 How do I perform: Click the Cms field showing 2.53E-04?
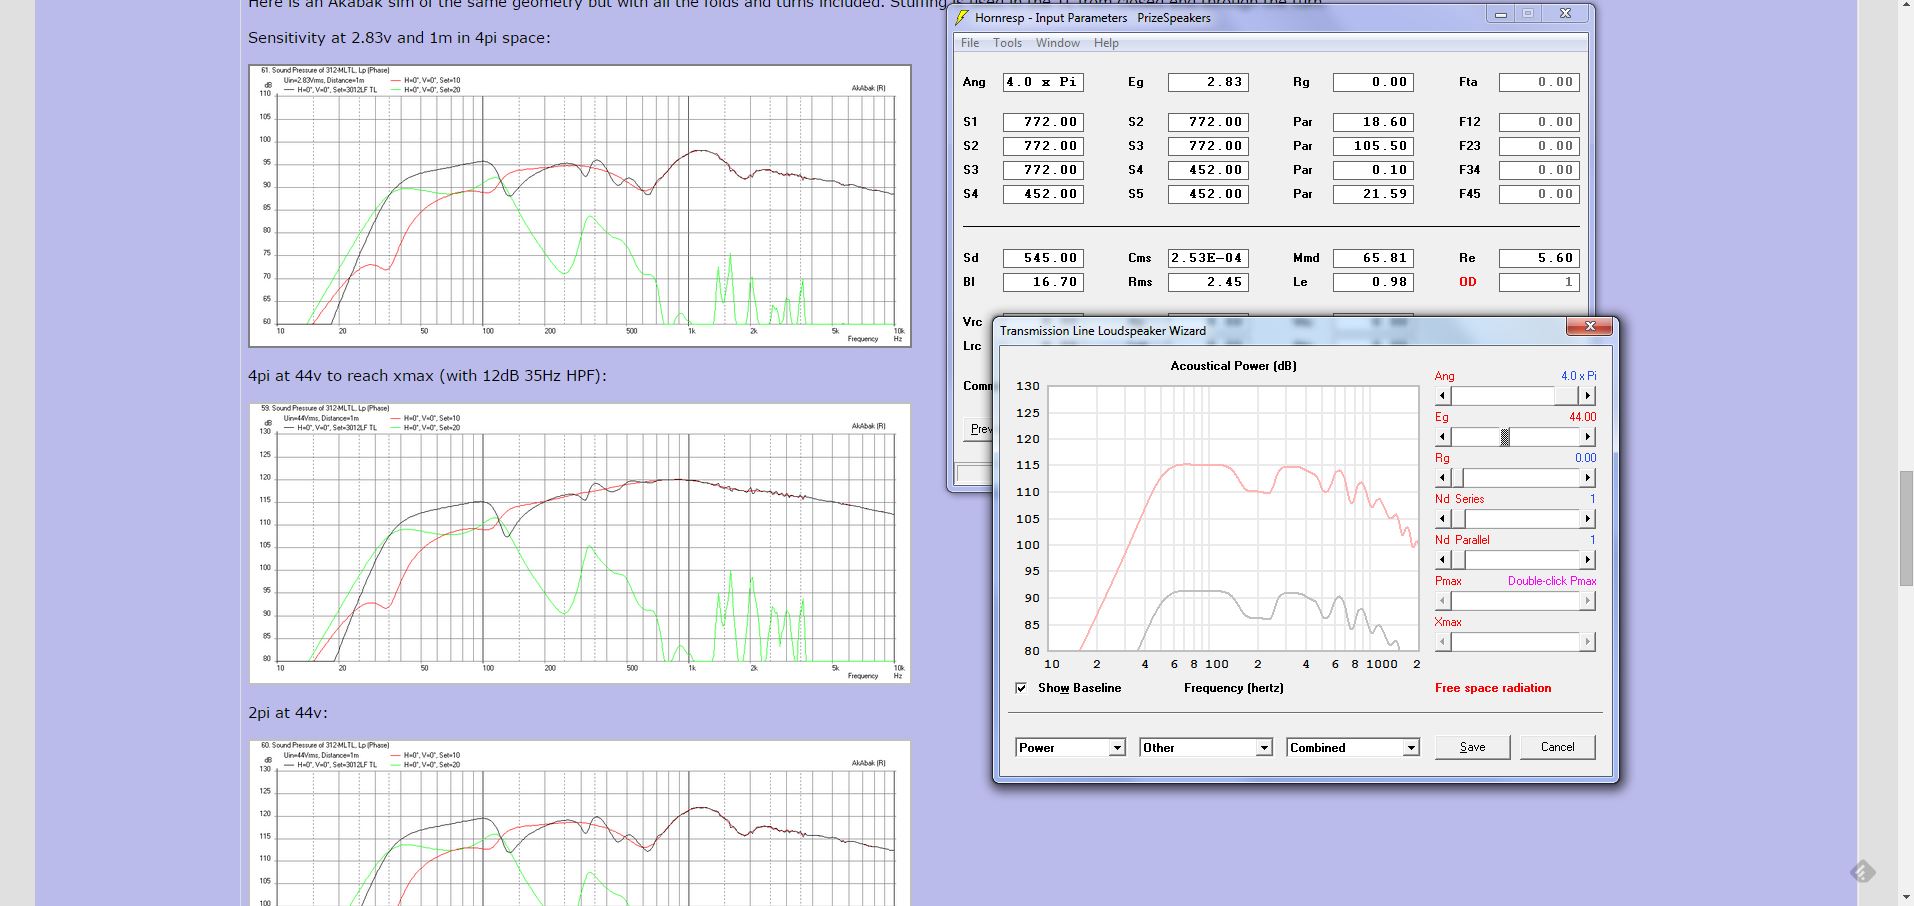(x=1208, y=258)
